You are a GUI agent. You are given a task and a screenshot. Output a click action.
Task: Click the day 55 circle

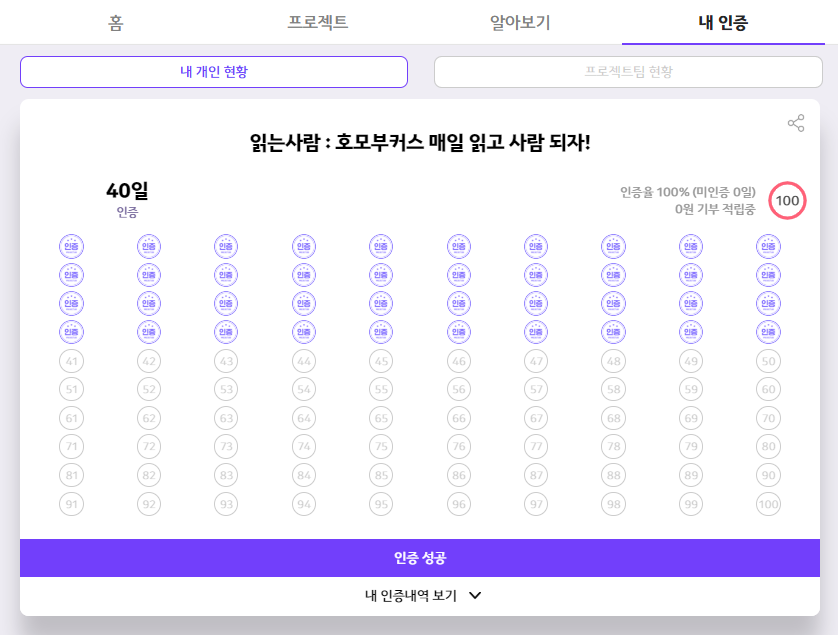[x=381, y=390]
